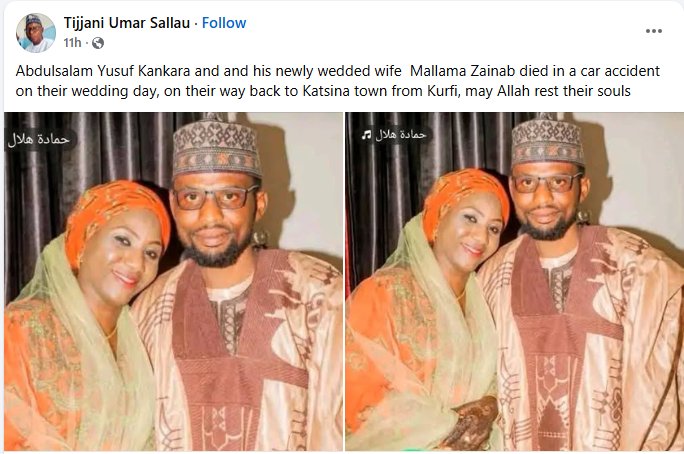Open Tijjani Umar Sallau's profile picture

click(36, 33)
